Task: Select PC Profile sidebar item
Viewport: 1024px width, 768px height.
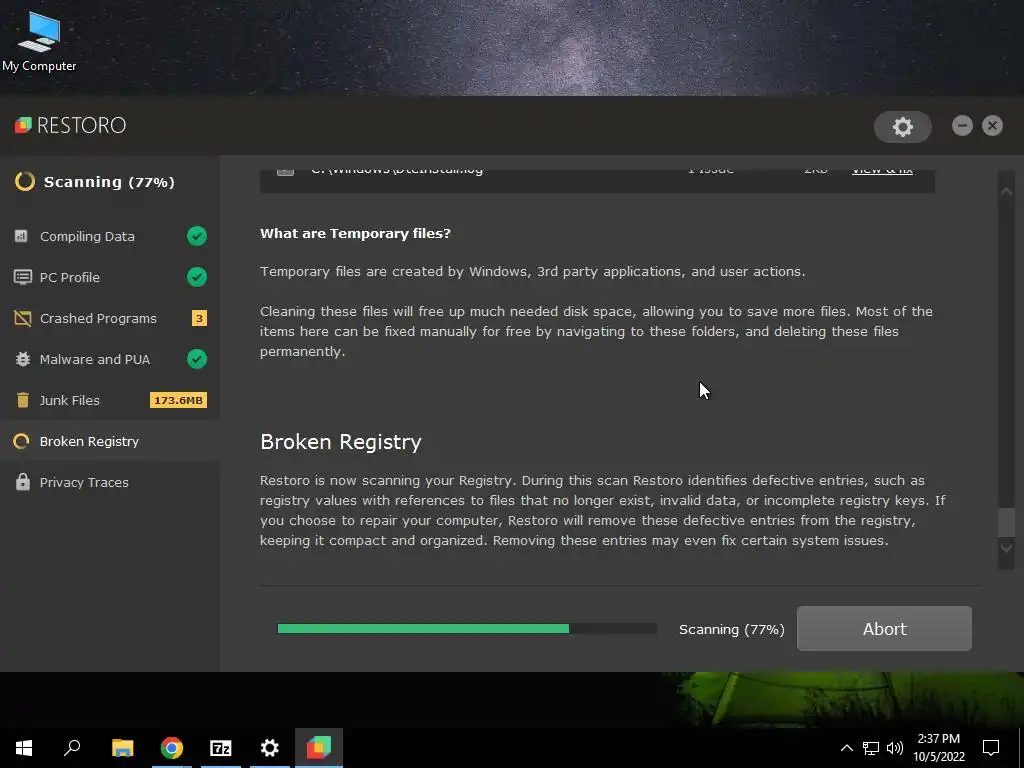Action: coord(110,277)
